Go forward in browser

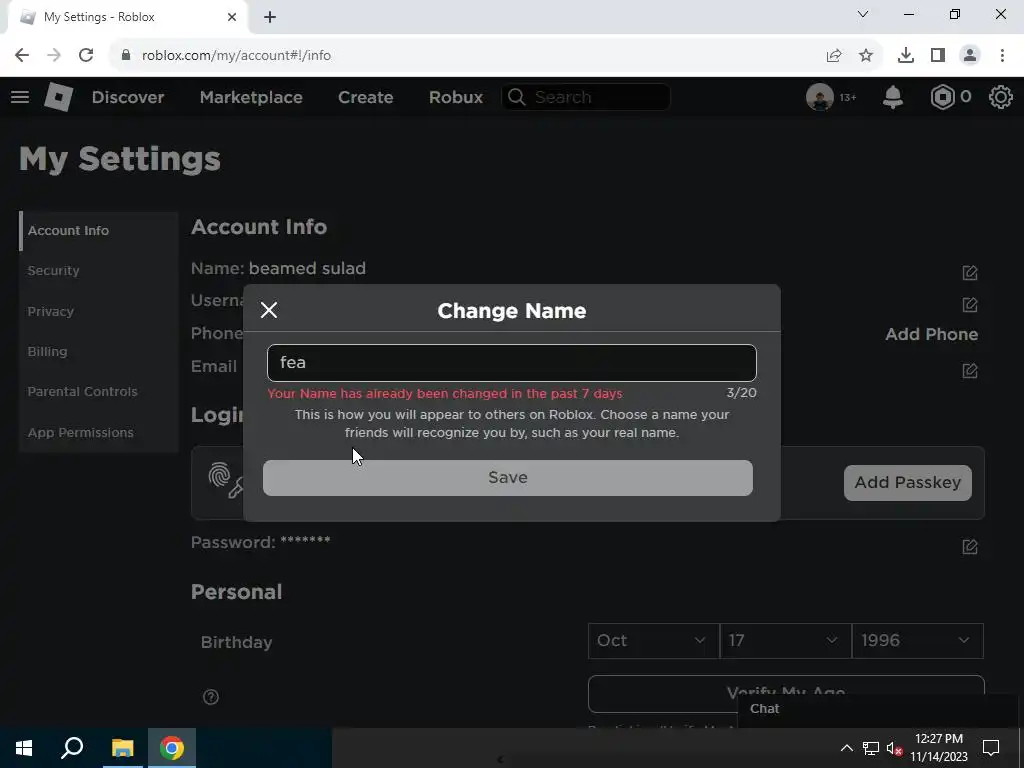[54, 56]
